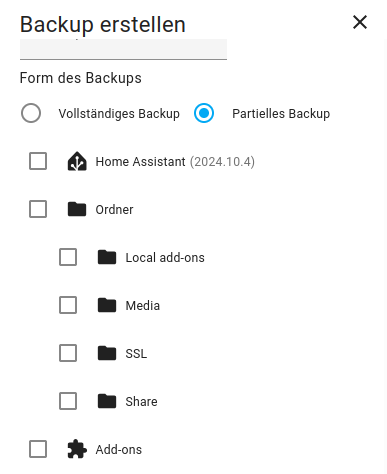Tick the Ordner checkbox
The height and width of the screenshot is (474, 387).
click(38, 209)
